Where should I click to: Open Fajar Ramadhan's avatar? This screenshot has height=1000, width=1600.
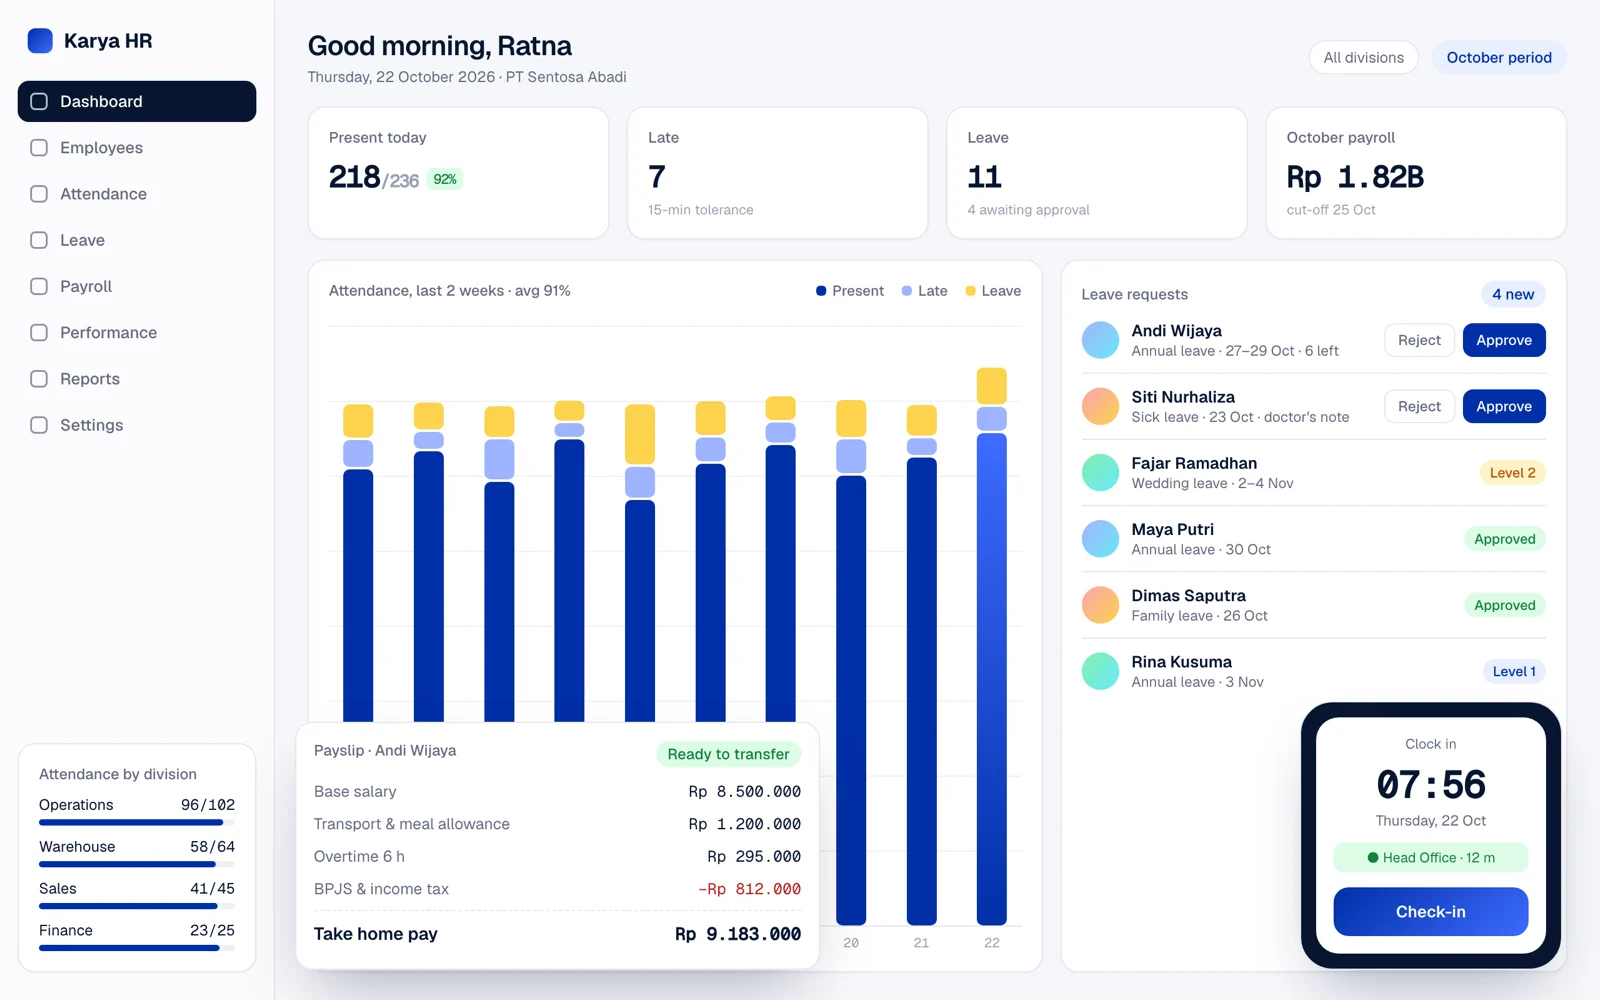click(1100, 472)
